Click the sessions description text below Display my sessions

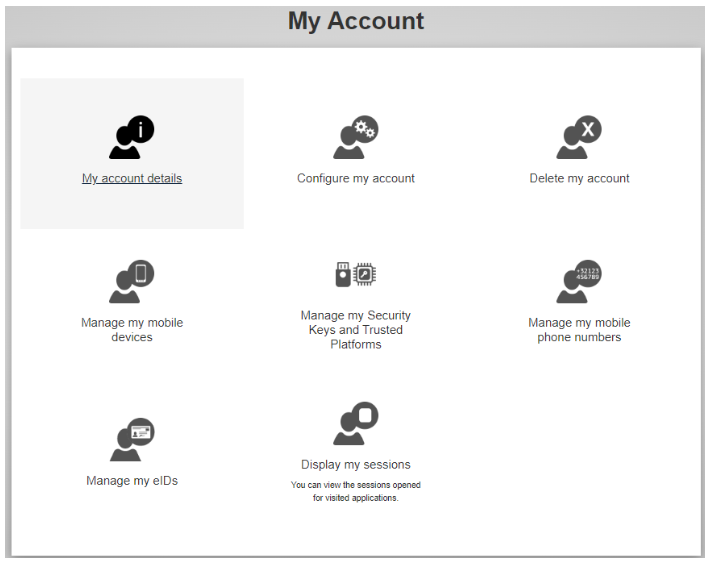(356, 492)
